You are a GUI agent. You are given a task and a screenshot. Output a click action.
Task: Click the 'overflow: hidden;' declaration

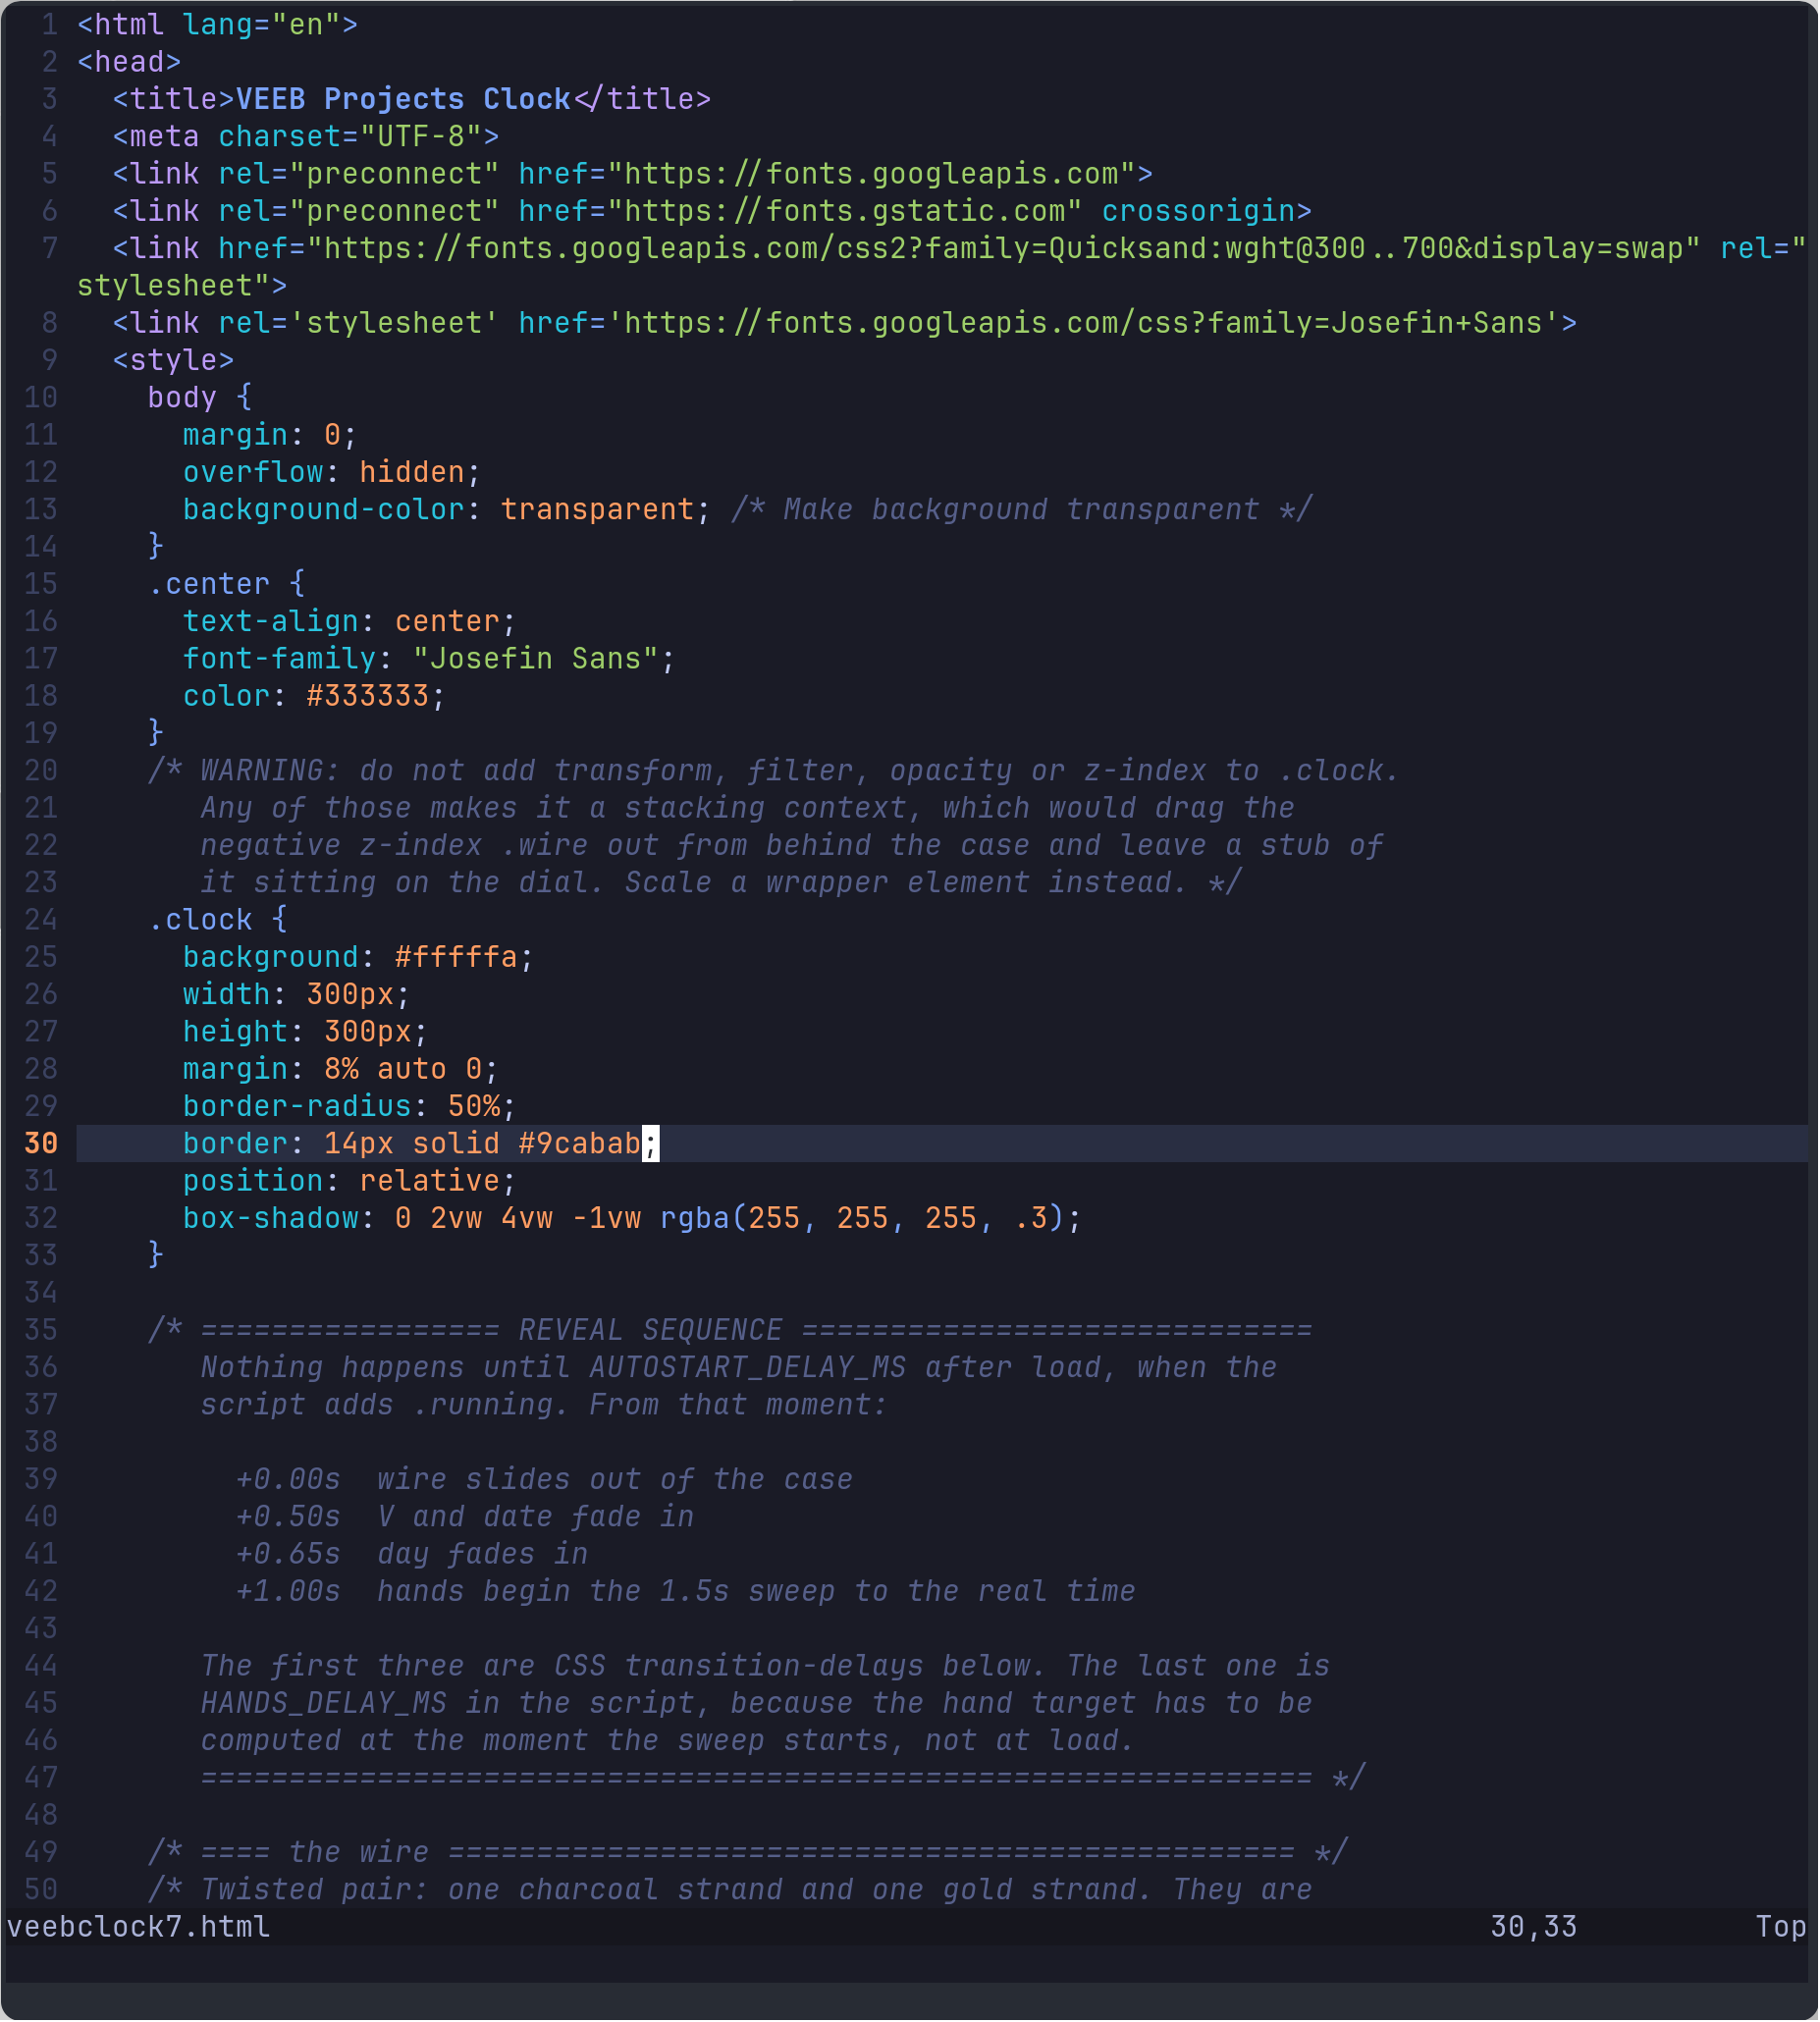tap(332, 472)
